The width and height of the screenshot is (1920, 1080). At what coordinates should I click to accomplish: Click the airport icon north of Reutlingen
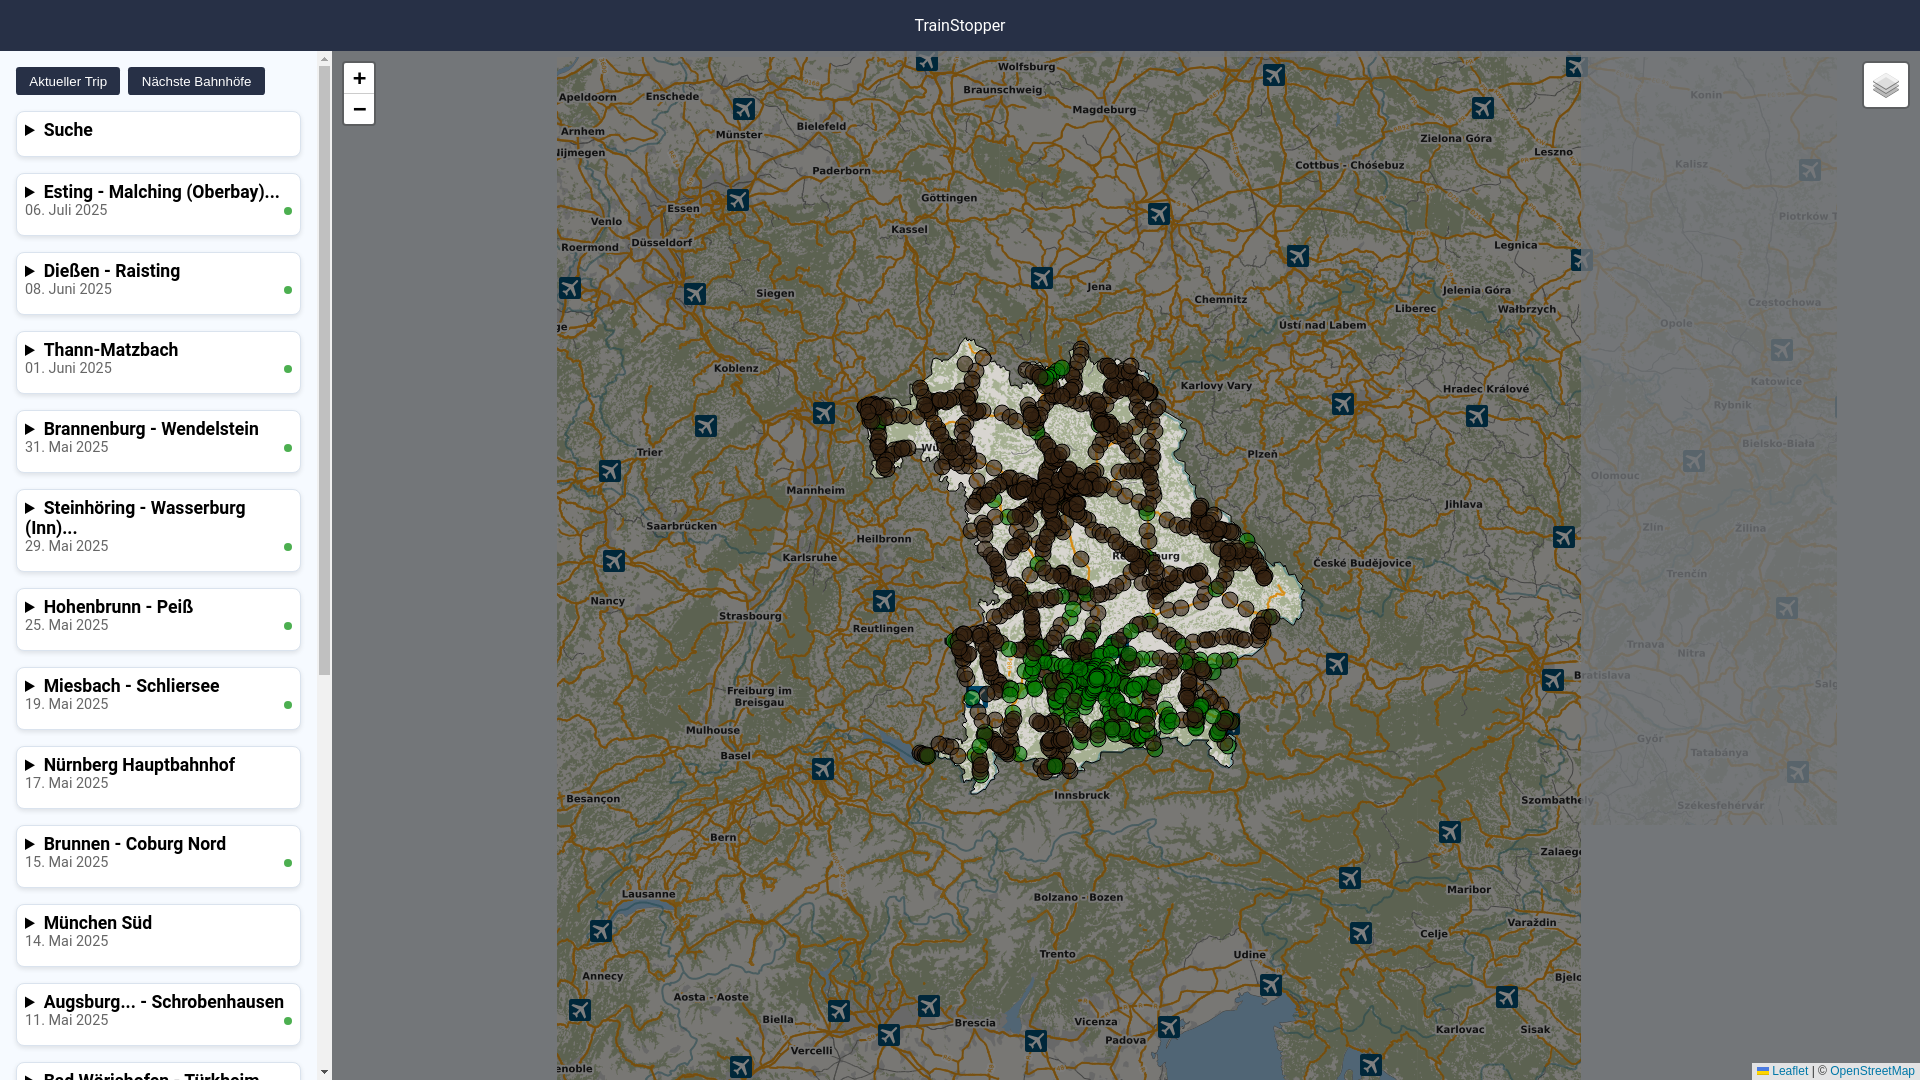click(884, 601)
